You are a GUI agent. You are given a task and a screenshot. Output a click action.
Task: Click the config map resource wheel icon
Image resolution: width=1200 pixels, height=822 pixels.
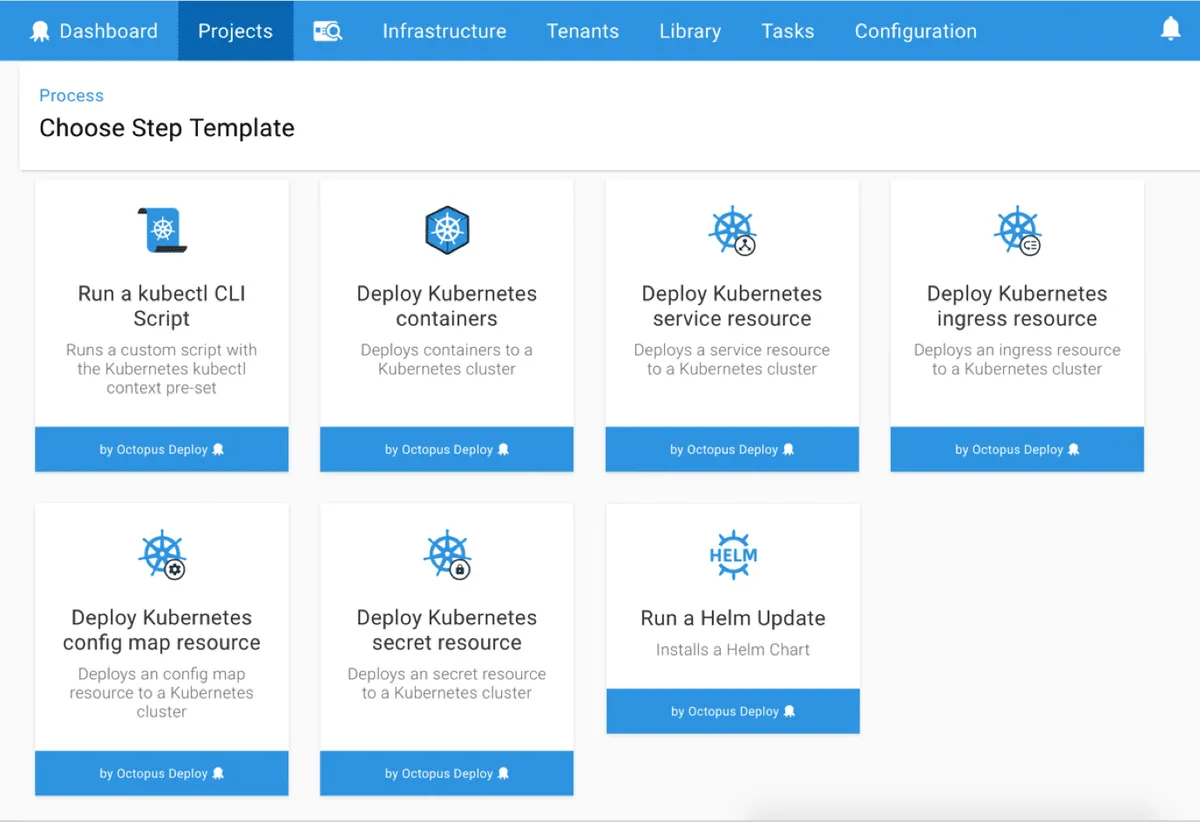pos(162,555)
